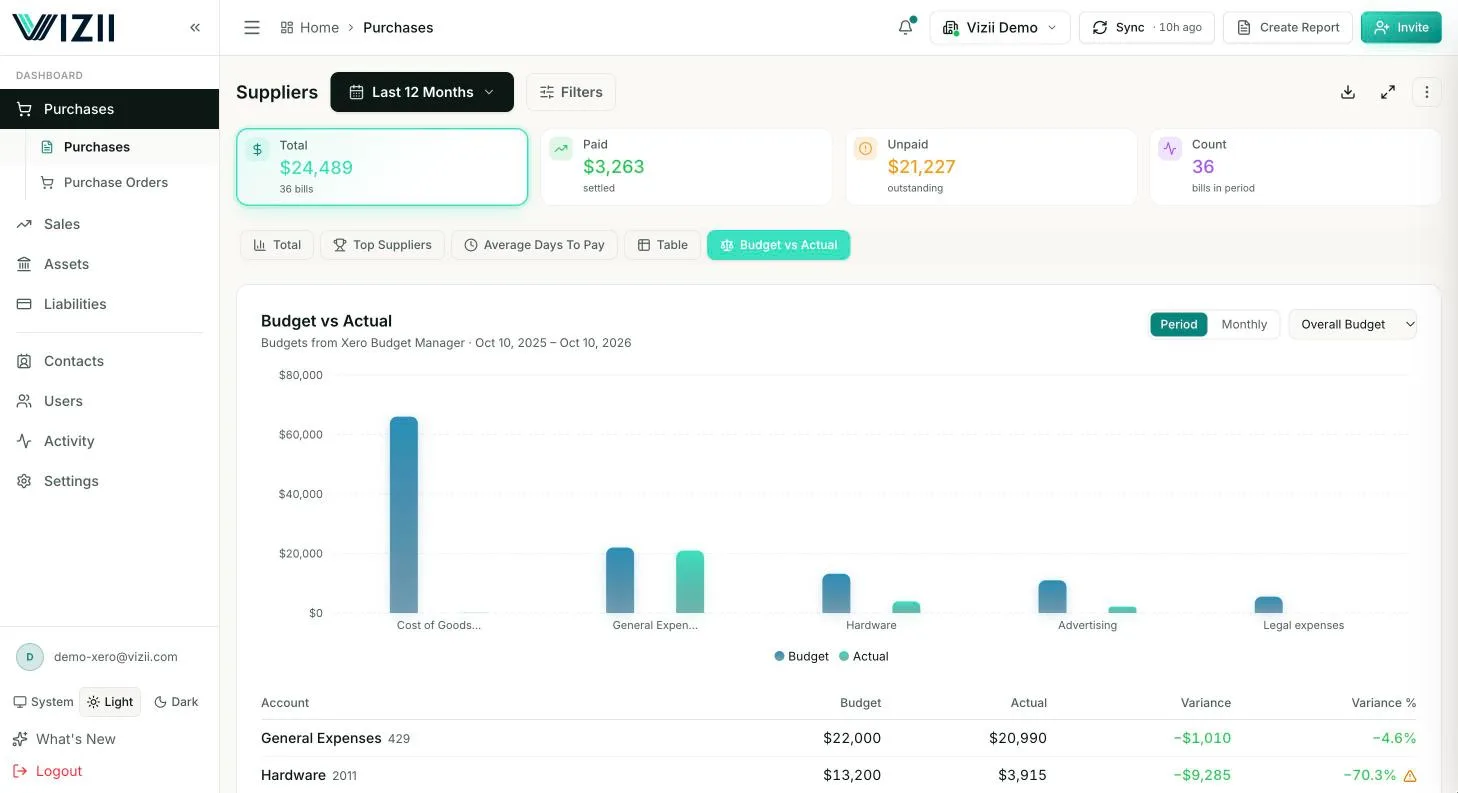Open the Average Days To Pay tab
The height and width of the screenshot is (793, 1458).
(534, 245)
